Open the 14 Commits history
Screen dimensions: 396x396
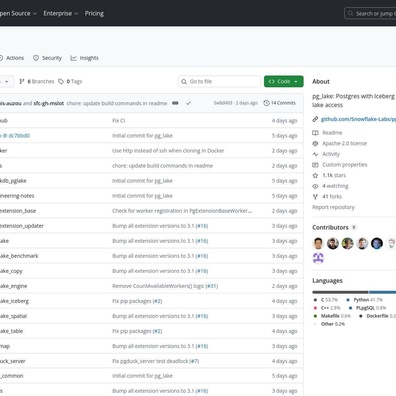(x=279, y=103)
